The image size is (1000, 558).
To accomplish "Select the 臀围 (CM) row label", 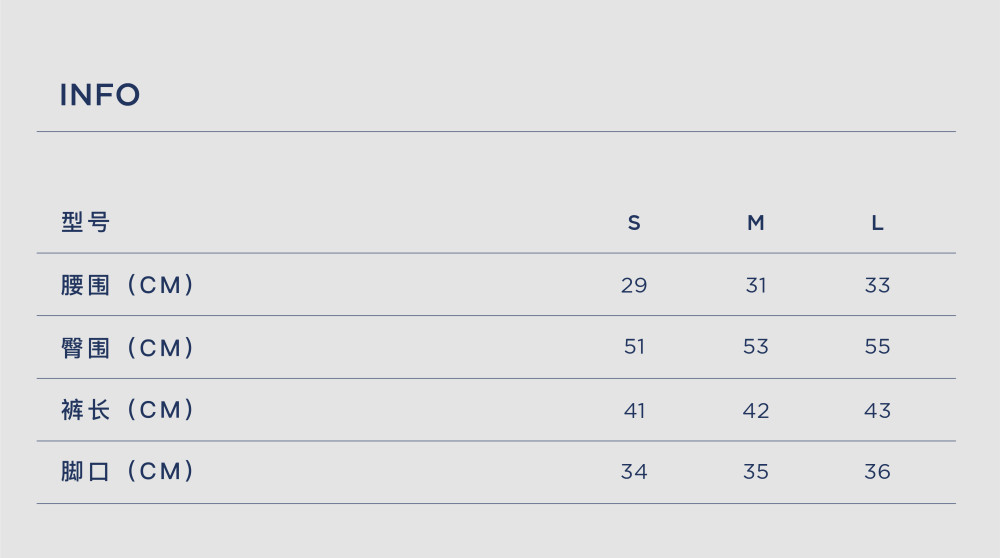I will point(127,348).
